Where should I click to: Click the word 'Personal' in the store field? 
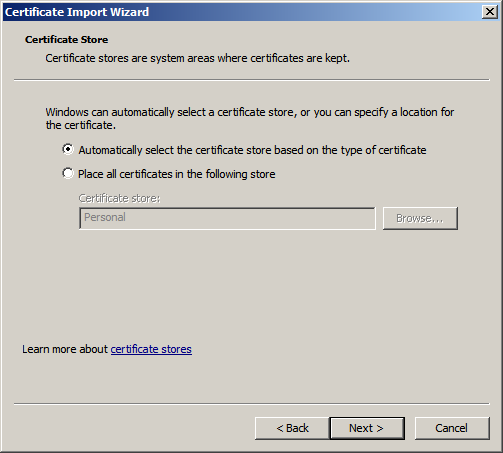click(x=105, y=217)
